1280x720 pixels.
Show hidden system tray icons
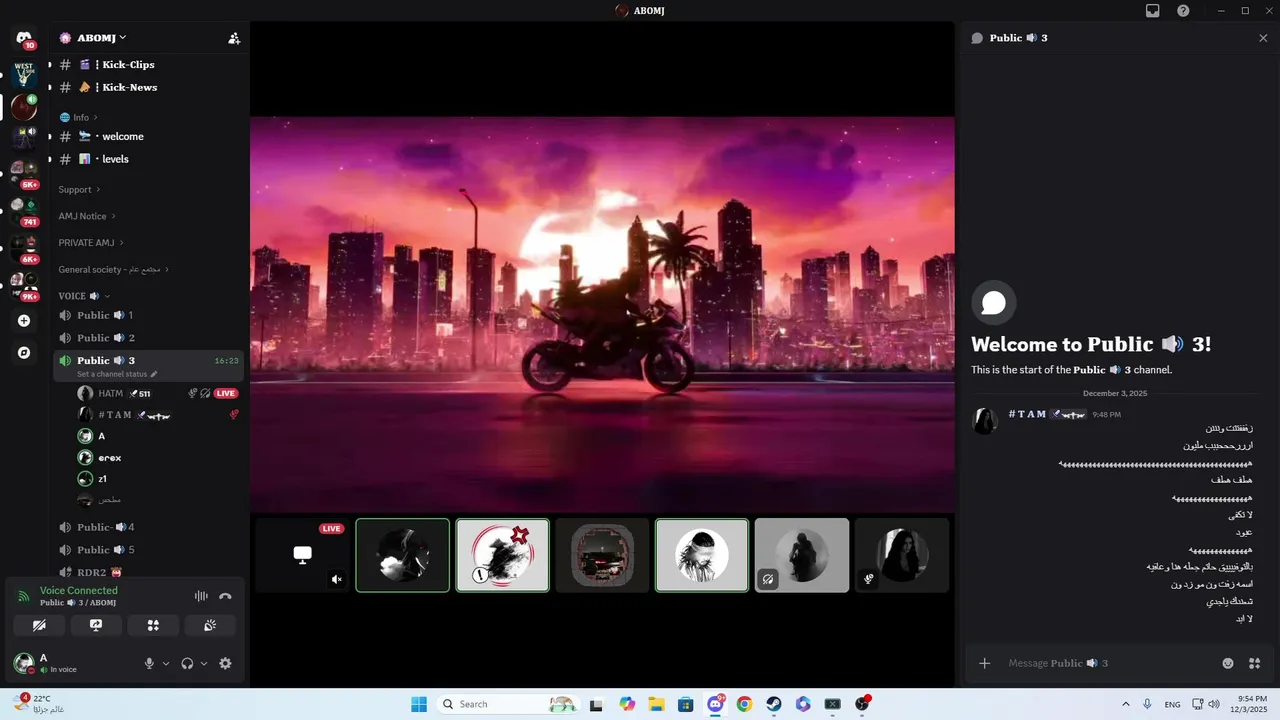(1126, 704)
